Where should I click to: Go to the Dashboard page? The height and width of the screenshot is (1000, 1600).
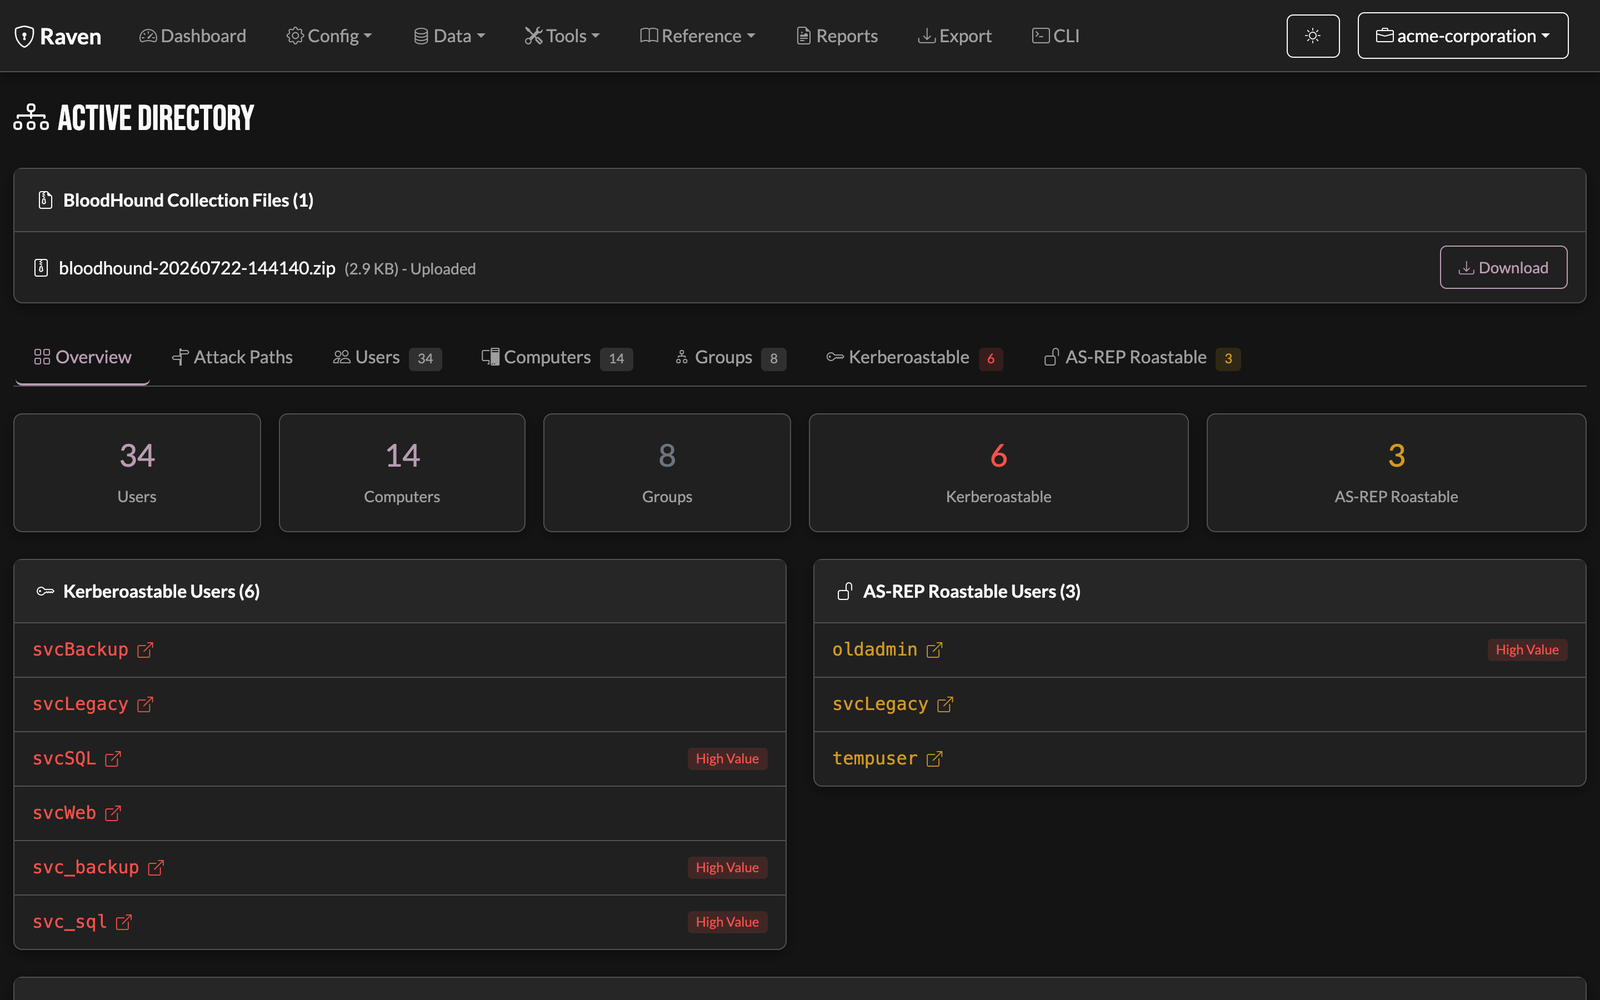coord(193,36)
